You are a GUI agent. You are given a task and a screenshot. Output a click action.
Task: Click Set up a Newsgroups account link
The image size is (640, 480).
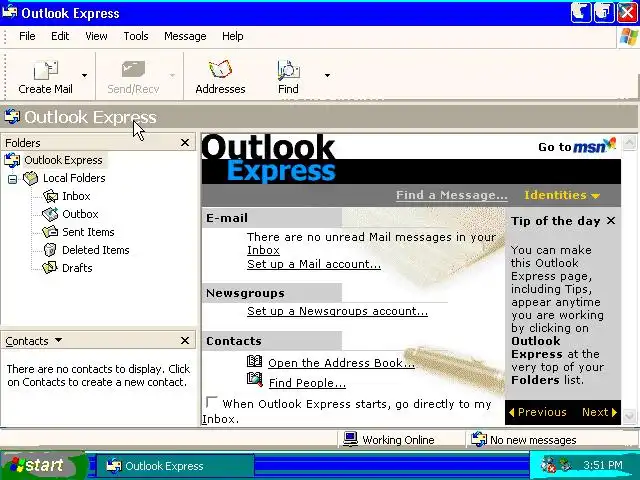338,311
